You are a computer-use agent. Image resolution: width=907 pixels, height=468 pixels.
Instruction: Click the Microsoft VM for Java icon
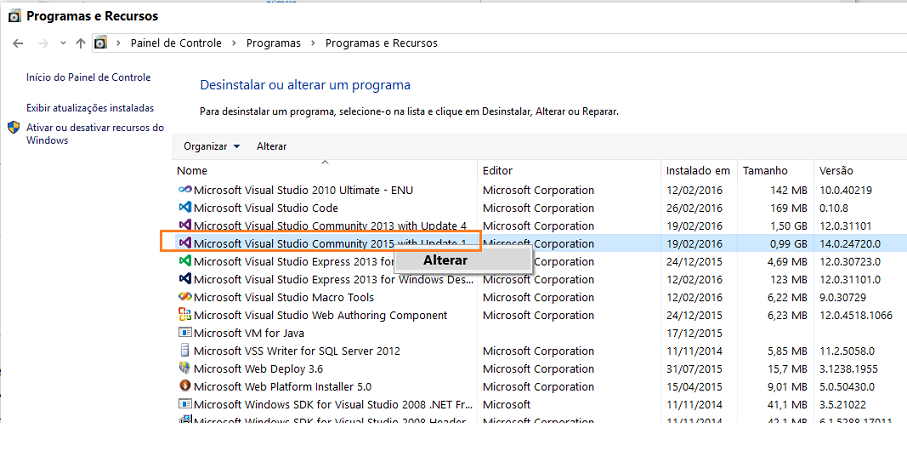tap(185, 333)
